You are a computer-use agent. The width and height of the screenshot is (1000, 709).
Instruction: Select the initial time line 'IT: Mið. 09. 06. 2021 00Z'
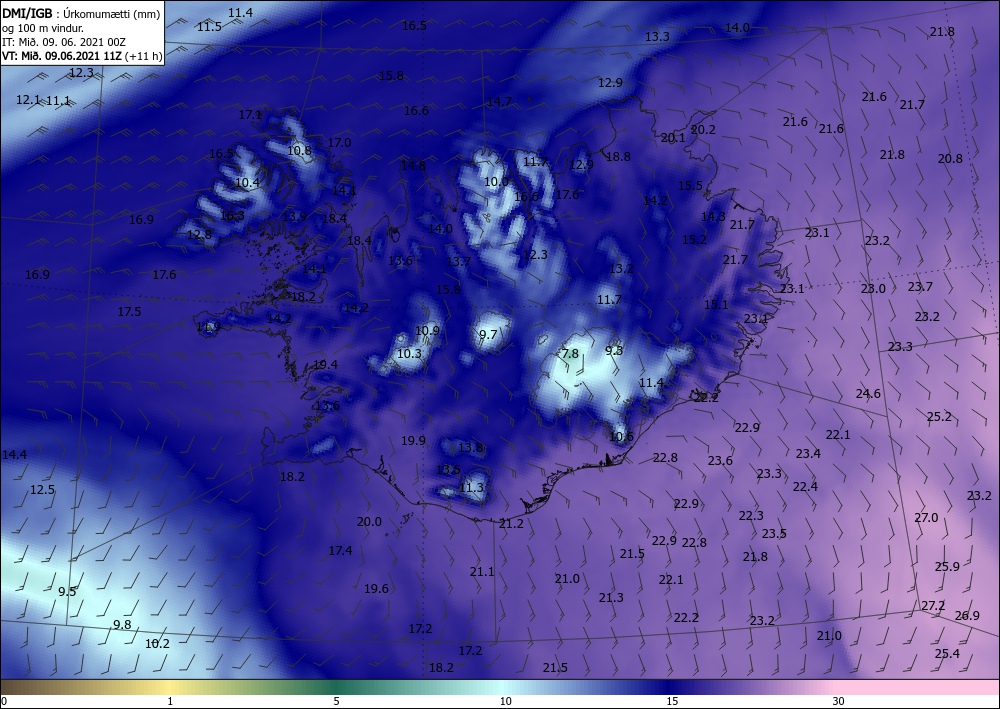[64, 42]
